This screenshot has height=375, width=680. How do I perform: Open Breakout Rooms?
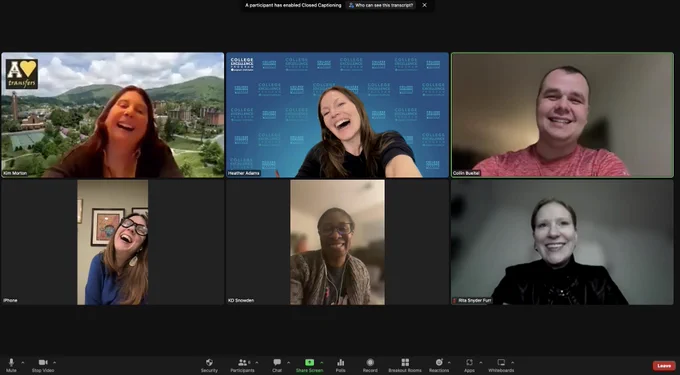[405, 365]
